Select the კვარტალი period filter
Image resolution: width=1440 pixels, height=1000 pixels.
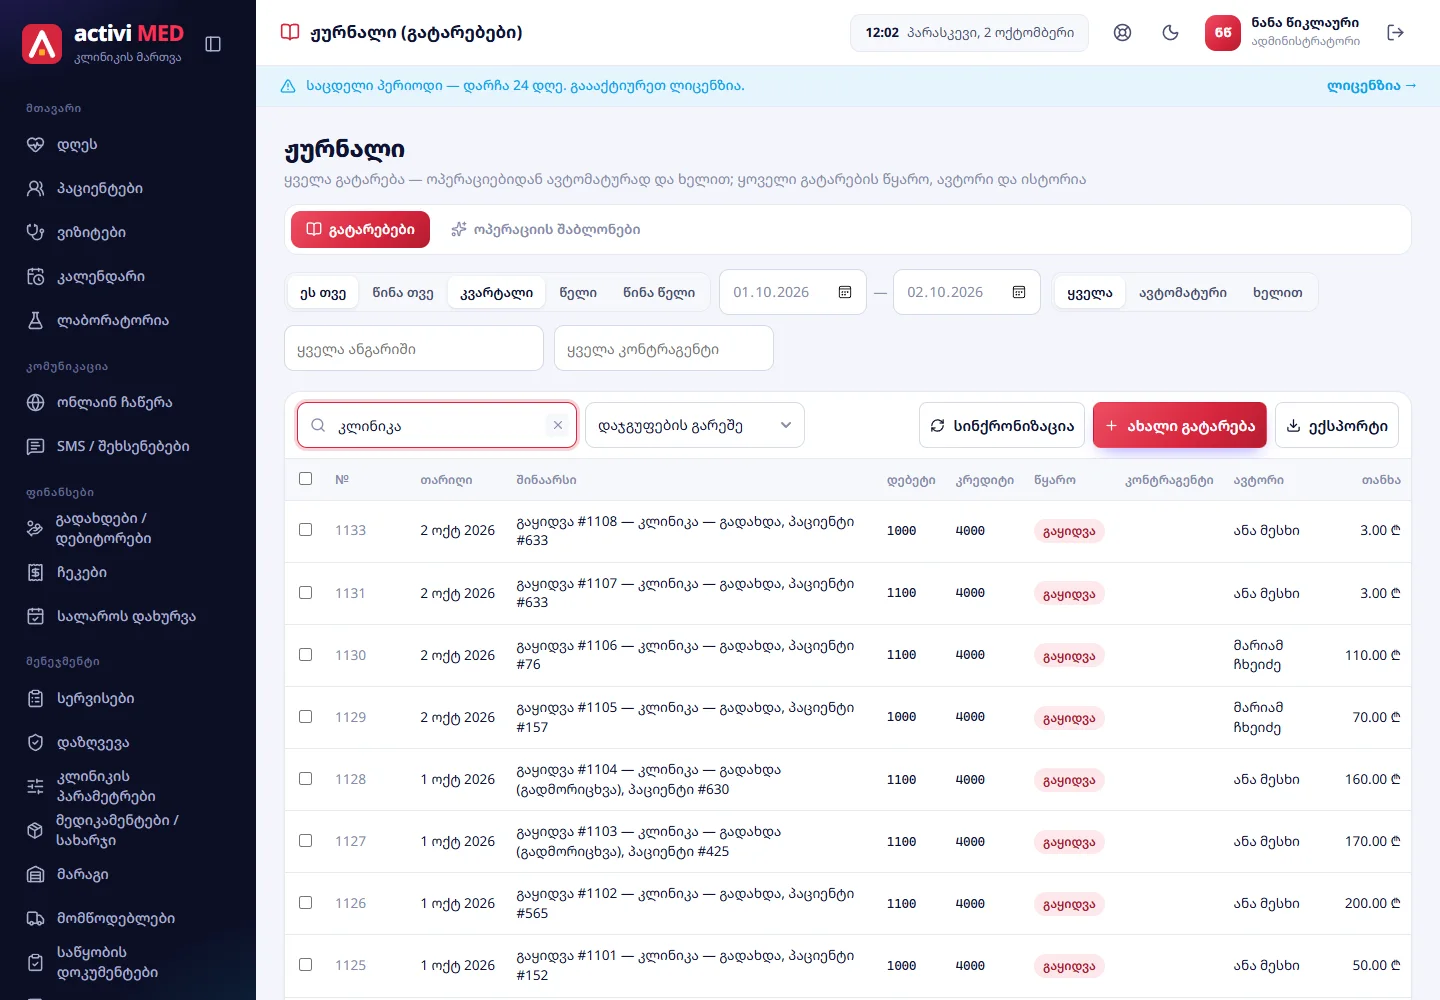pos(497,293)
